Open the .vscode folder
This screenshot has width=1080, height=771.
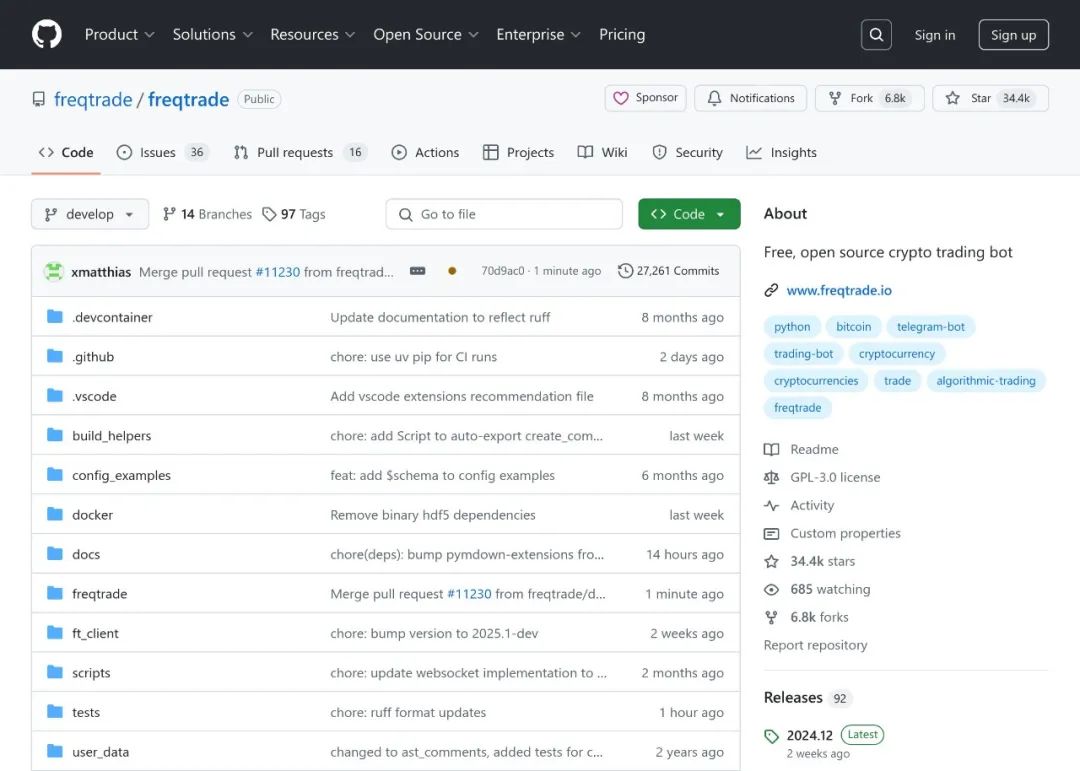pyautogui.click(x=94, y=396)
